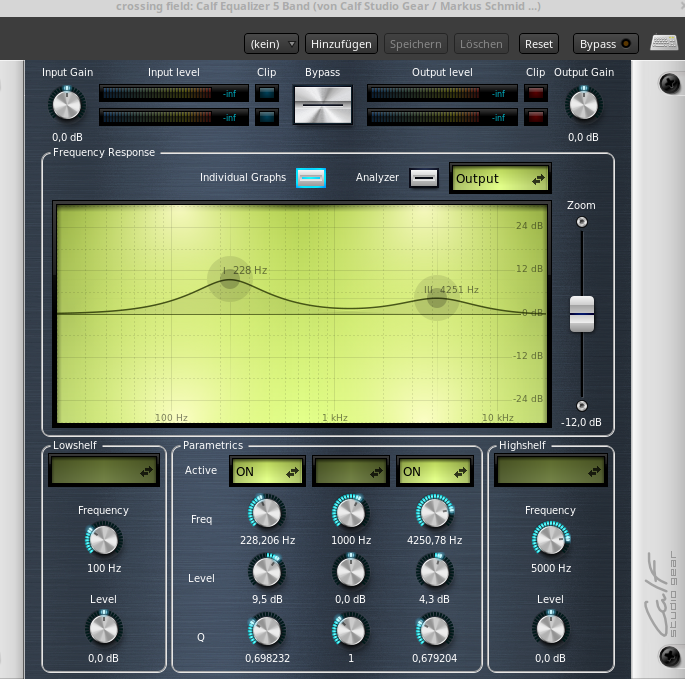
Task: Click the -12,0 dB zoom value
Action: pyautogui.click(x=581, y=422)
